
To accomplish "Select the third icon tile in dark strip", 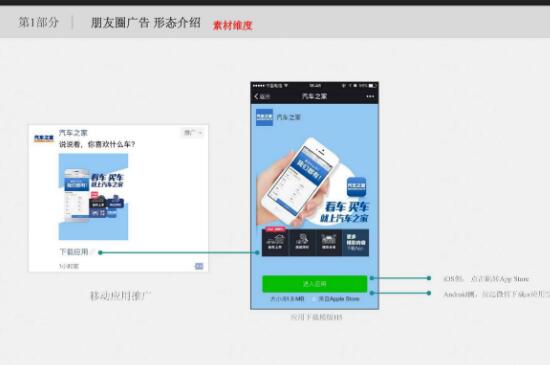I will click(x=329, y=242).
